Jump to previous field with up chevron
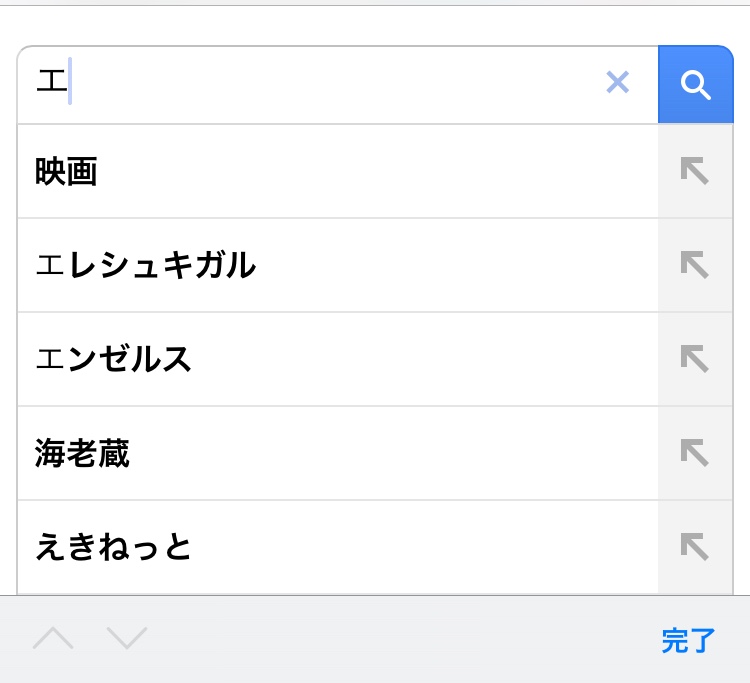This screenshot has width=750, height=683. 53,639
